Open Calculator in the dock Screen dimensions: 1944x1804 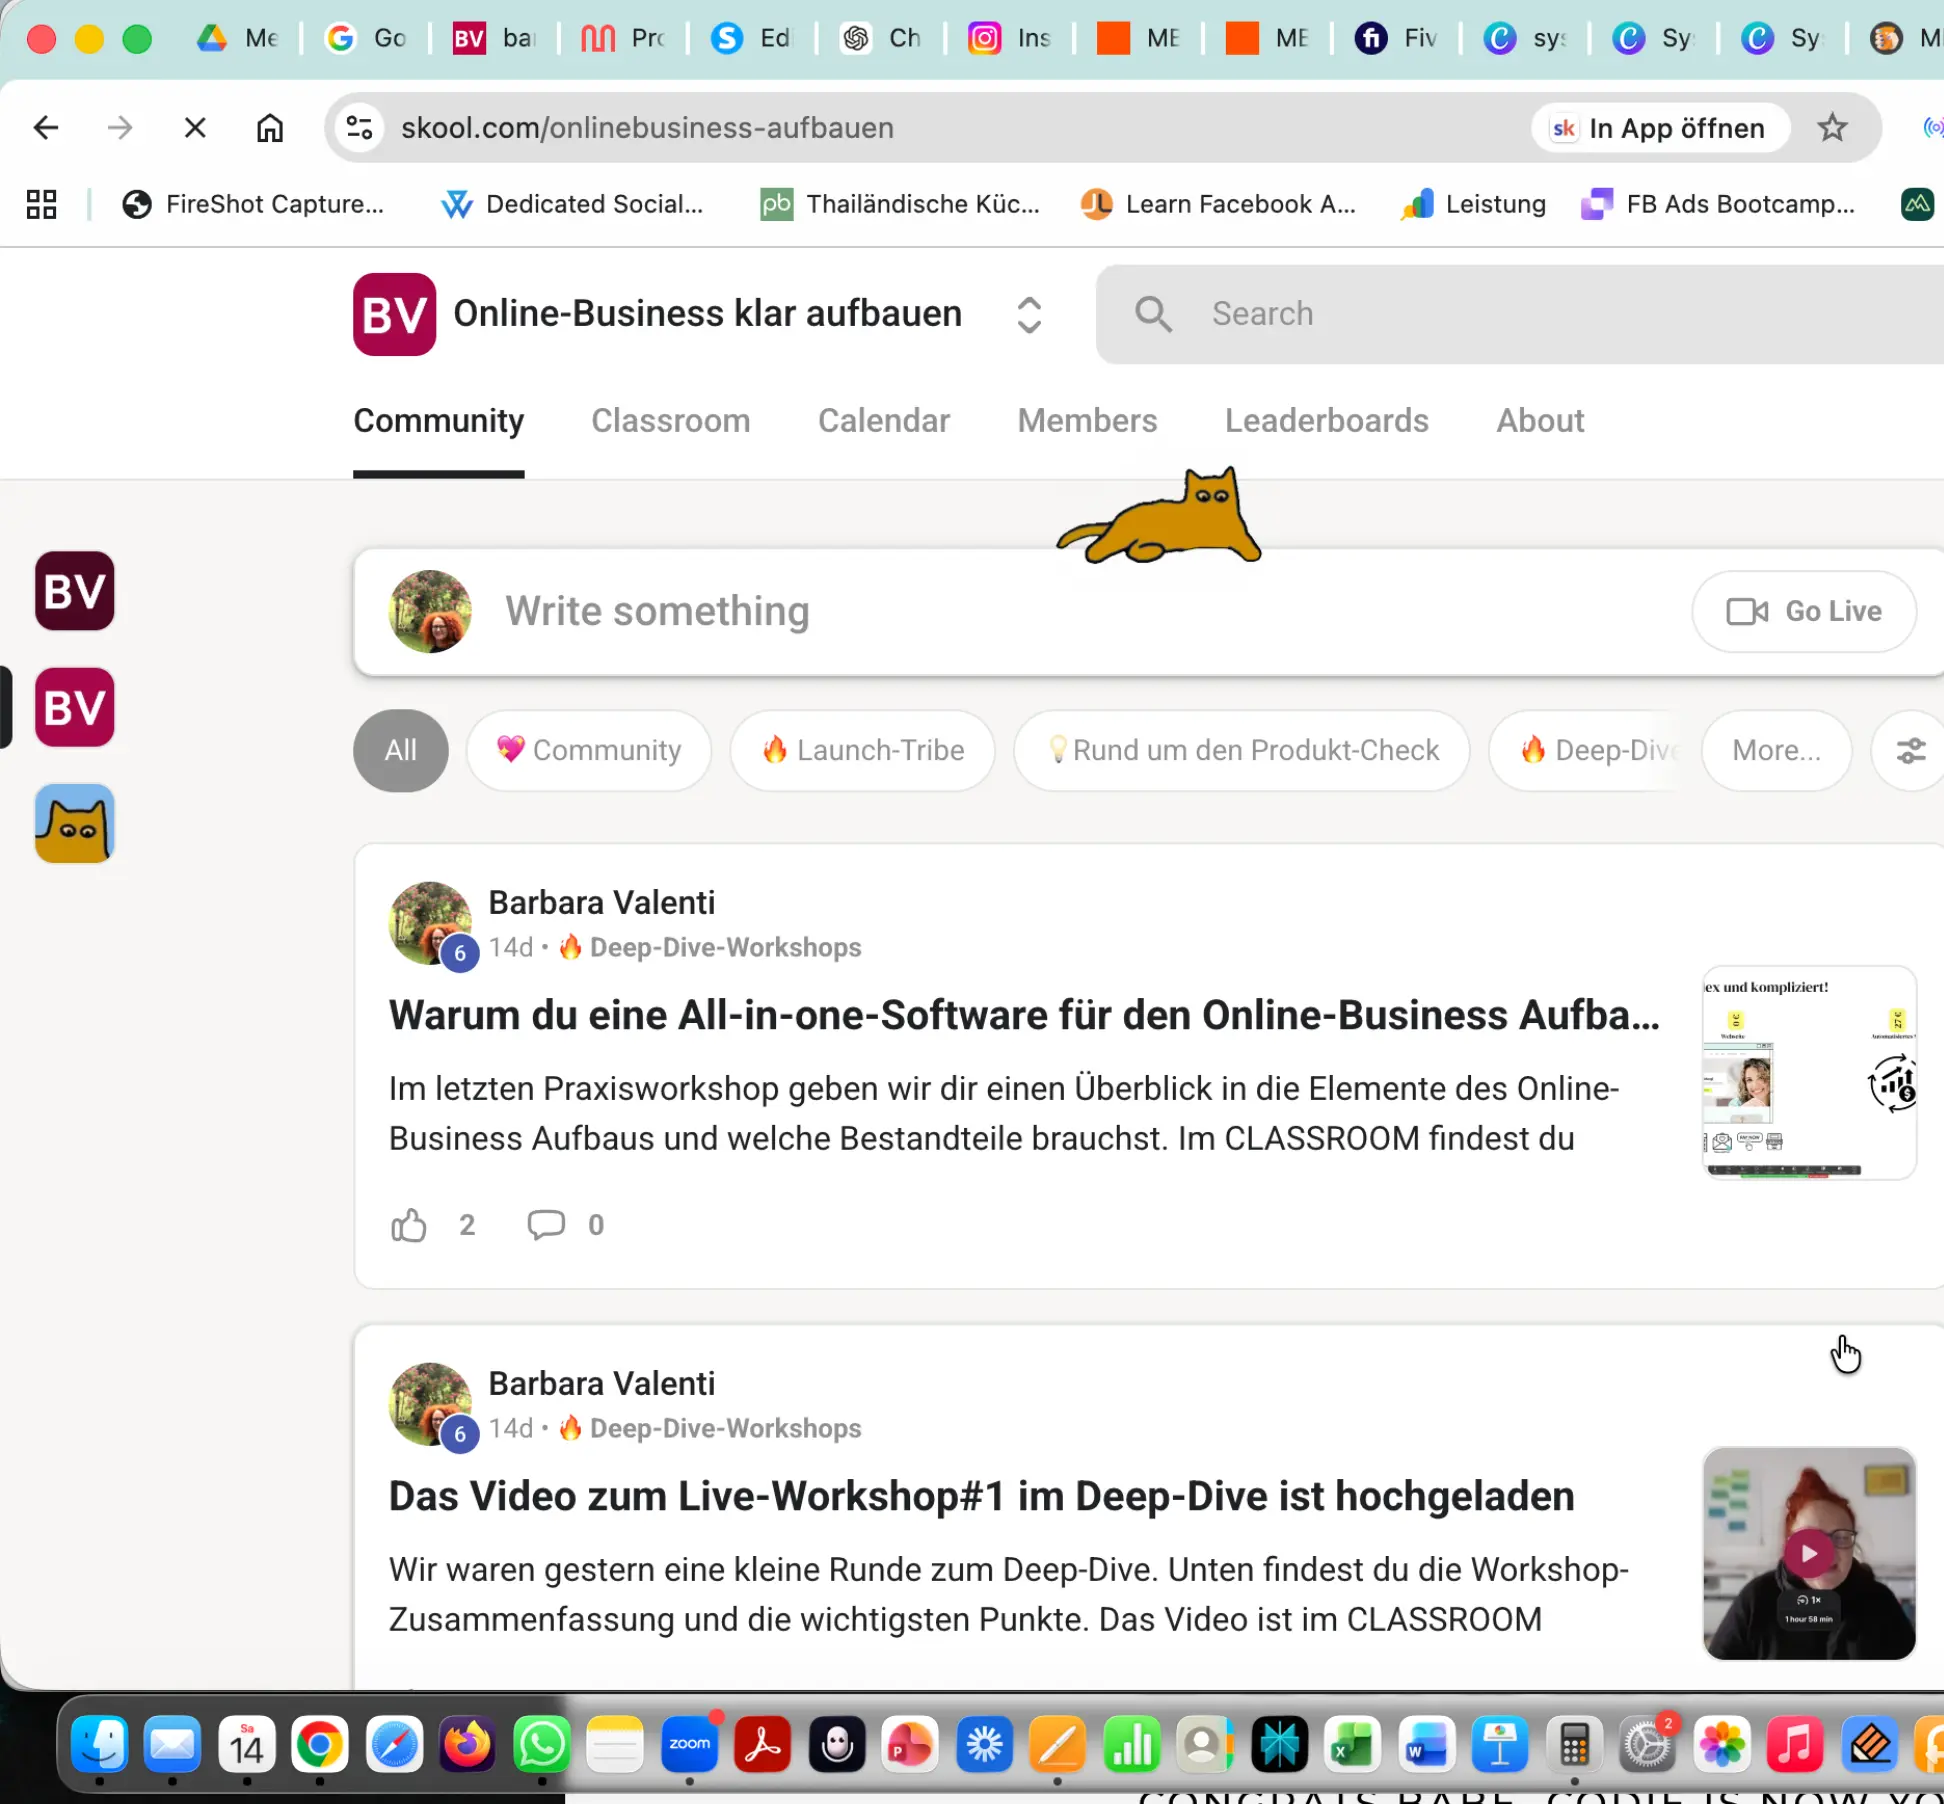(1574, 1744)
